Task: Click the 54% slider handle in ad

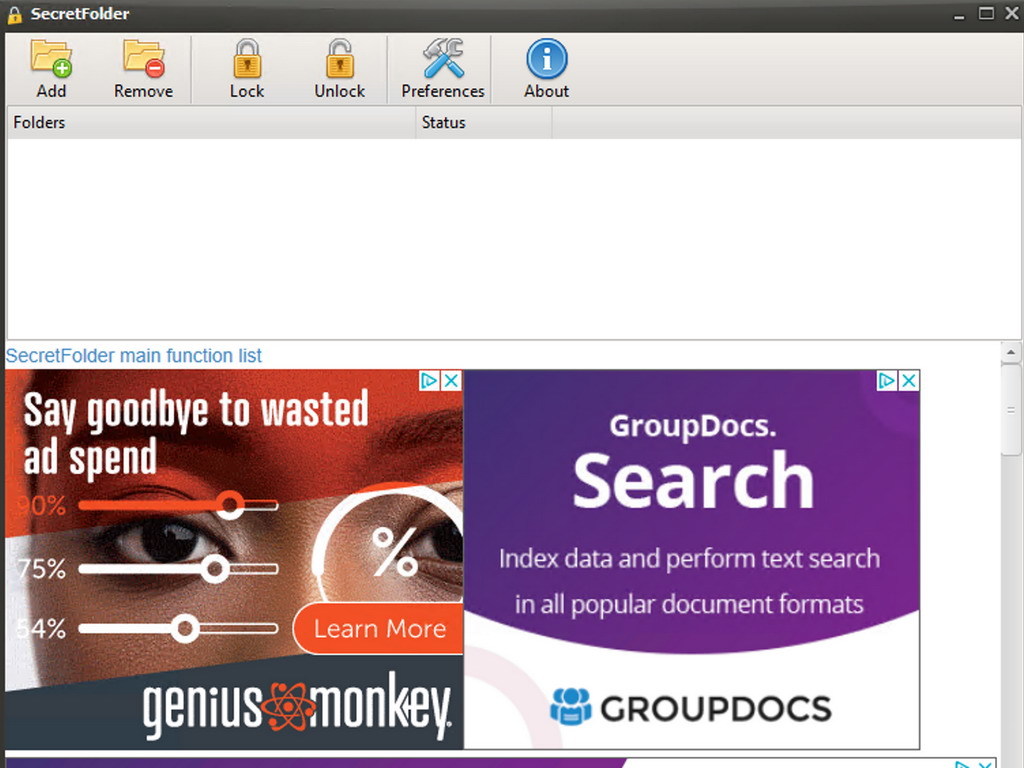Action: [185, 628]
